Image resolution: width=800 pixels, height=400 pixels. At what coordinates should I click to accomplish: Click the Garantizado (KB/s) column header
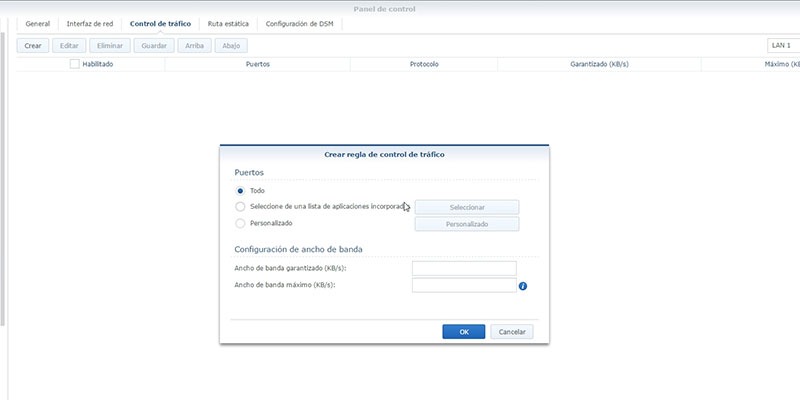click(x=599, y=64)
